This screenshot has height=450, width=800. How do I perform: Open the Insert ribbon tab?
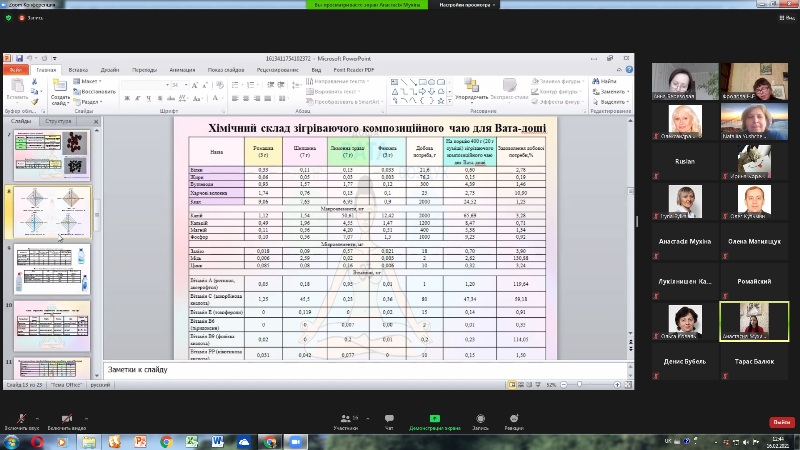point(78,70)
